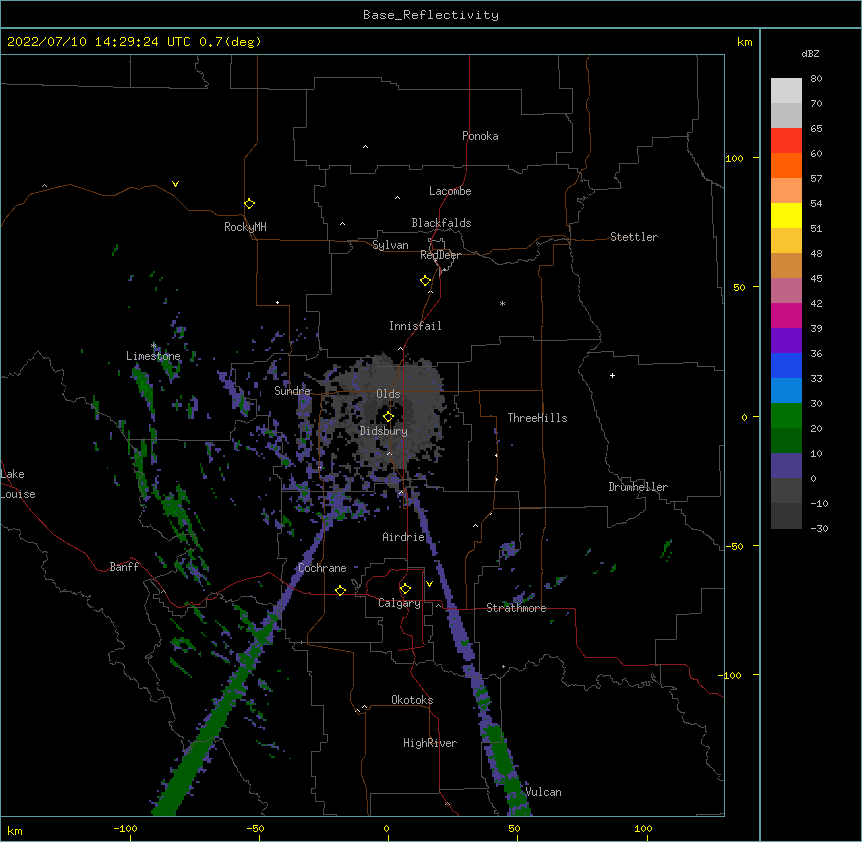862x842 pixels.
Task: Click the HighRiver label
Action: click(x=430, y=743)
